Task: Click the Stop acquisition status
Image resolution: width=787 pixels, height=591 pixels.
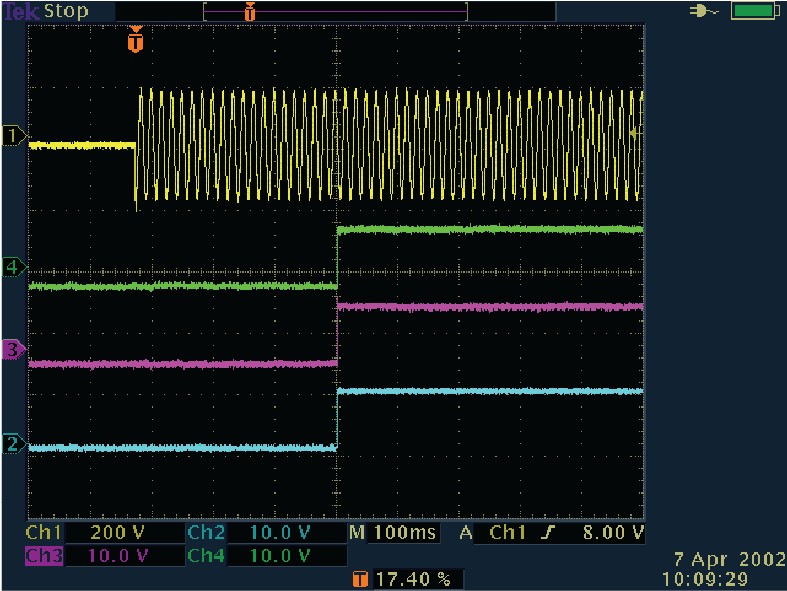Action: (x=66, y=11)
